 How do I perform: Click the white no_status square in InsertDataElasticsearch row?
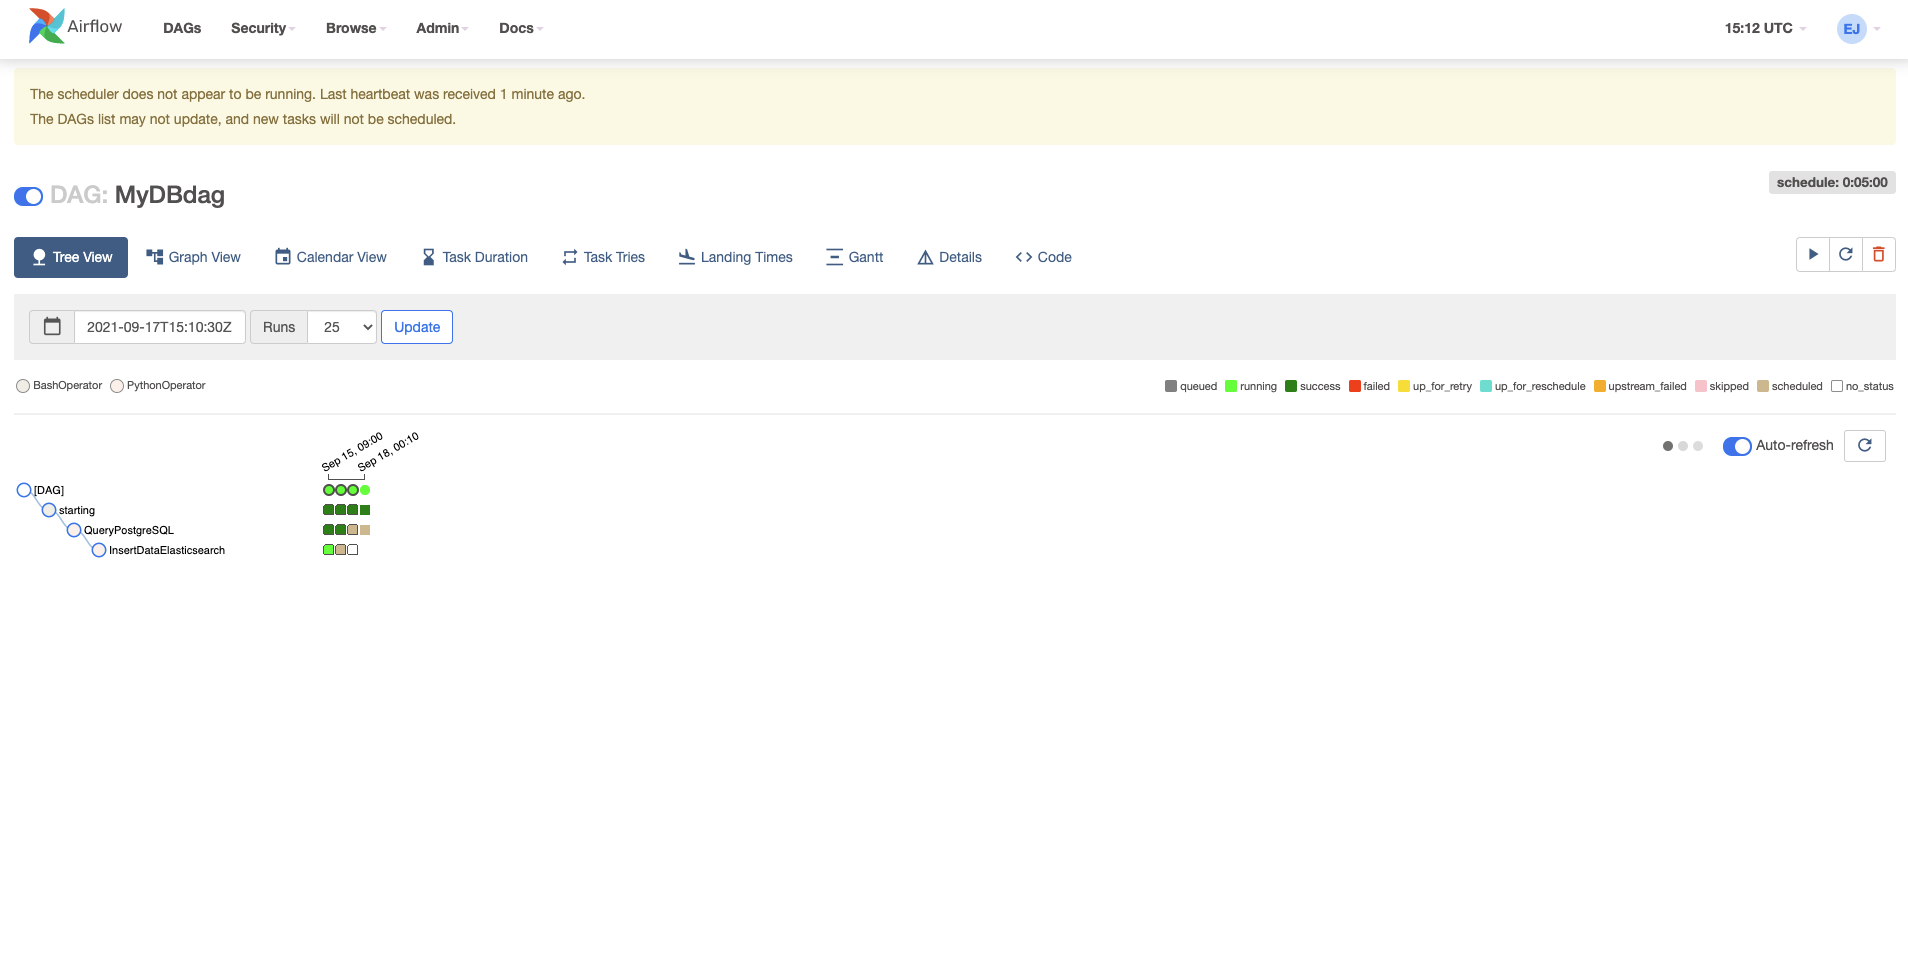pos(353,550)
